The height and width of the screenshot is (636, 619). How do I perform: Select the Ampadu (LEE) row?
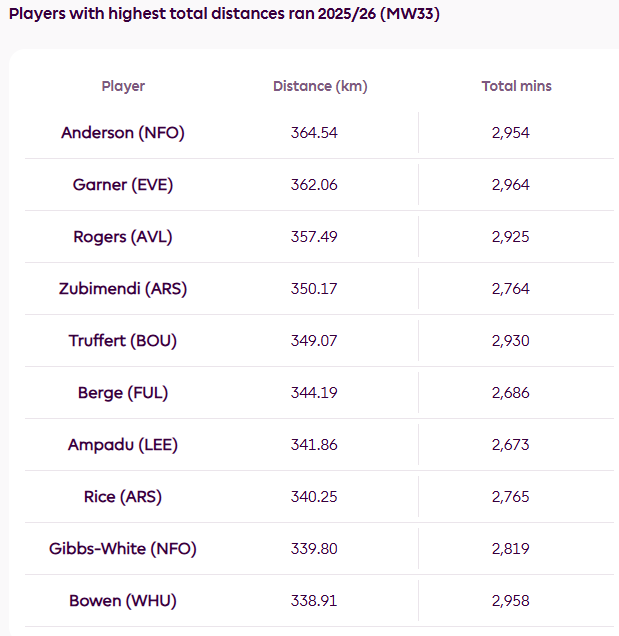pos(319,445)
